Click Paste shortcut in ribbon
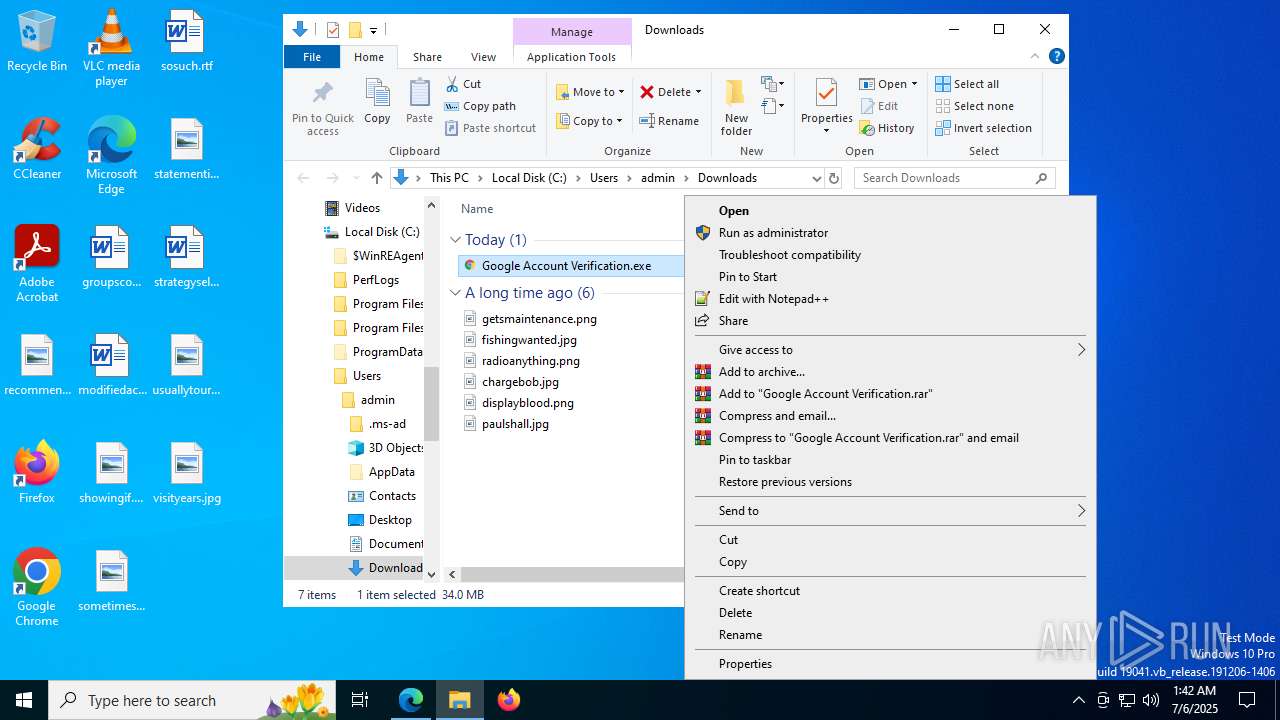 pos(491,128)
